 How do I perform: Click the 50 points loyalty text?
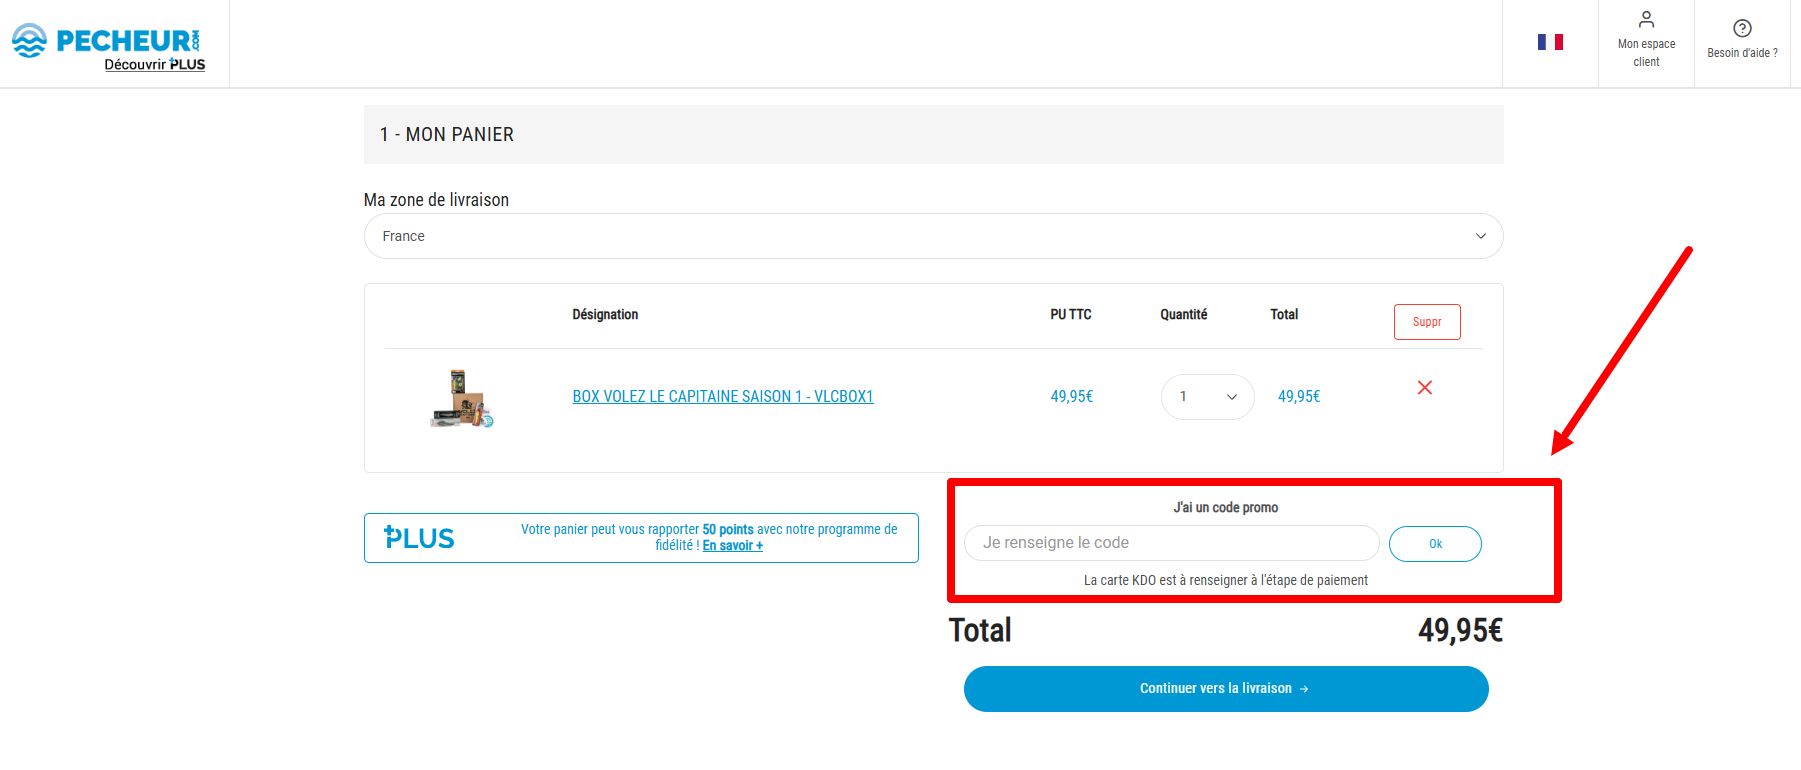tap(728, 530)
